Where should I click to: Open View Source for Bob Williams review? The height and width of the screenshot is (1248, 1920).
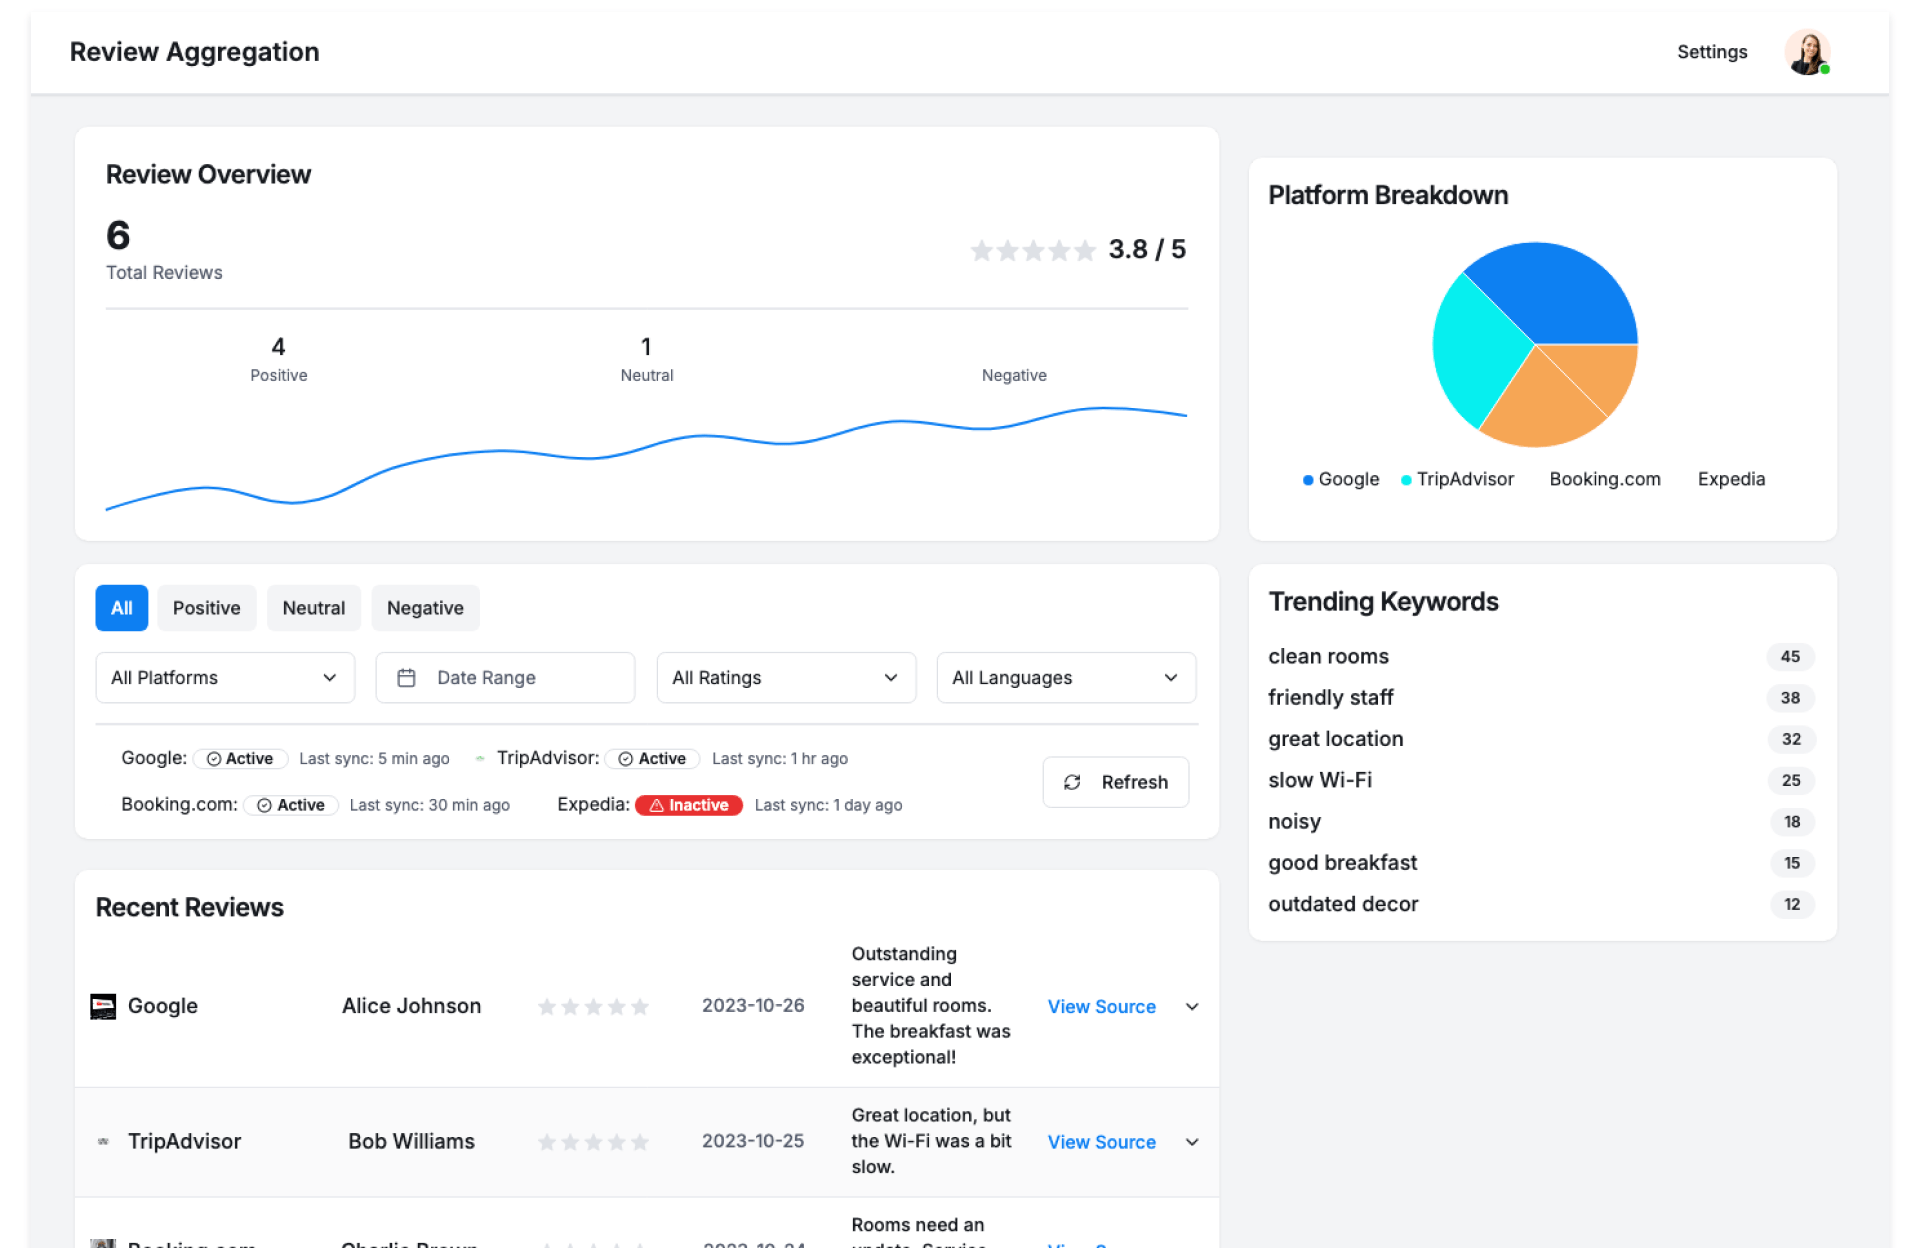pyautogui.click(x=1101, y=1142)
